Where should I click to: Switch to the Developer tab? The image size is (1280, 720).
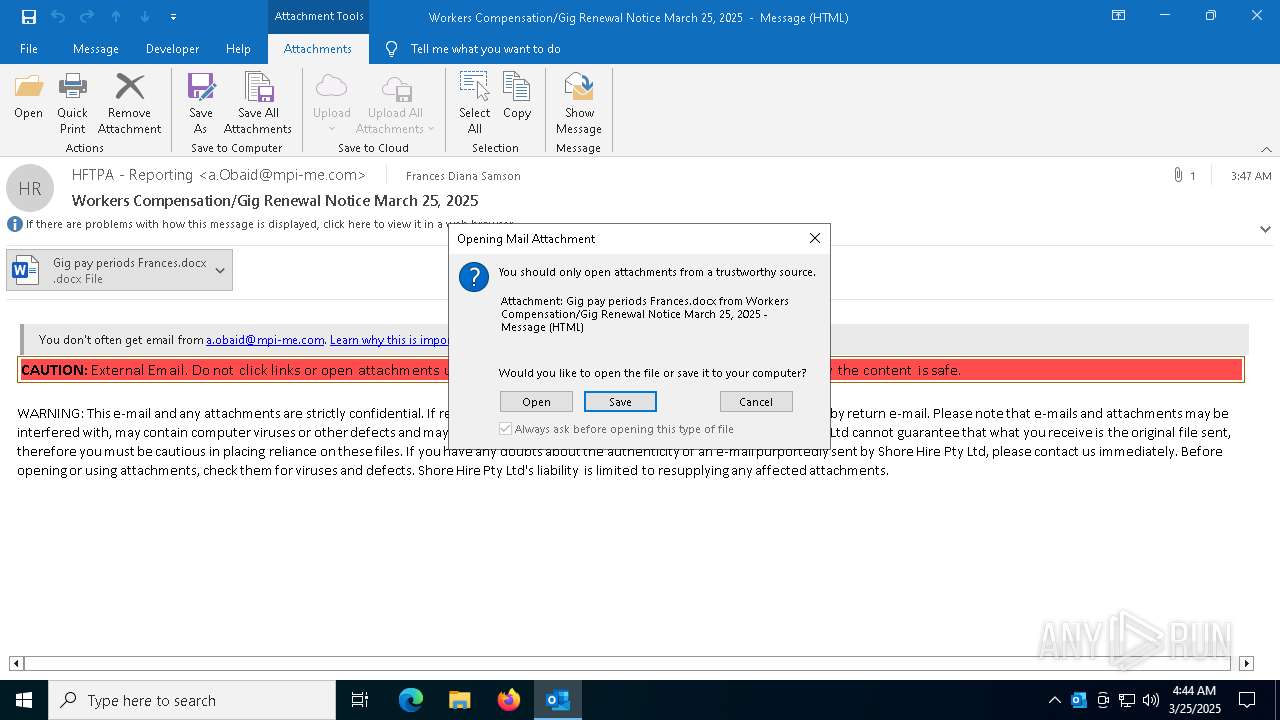172,49
